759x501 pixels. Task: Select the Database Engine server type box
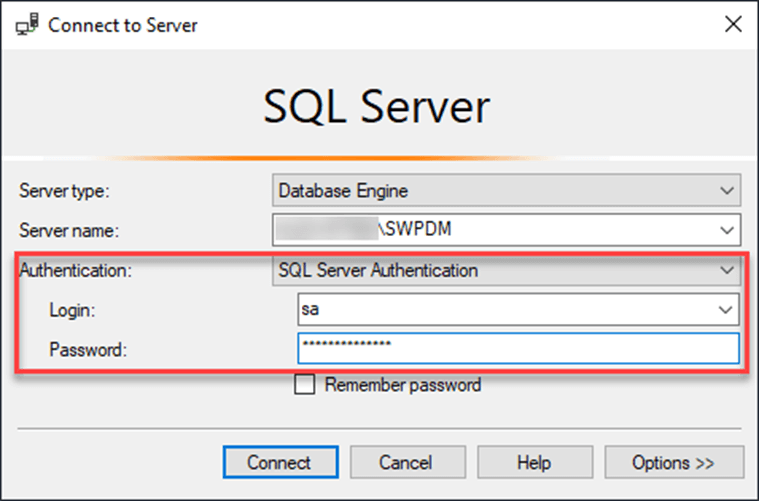tap(506, 191)
